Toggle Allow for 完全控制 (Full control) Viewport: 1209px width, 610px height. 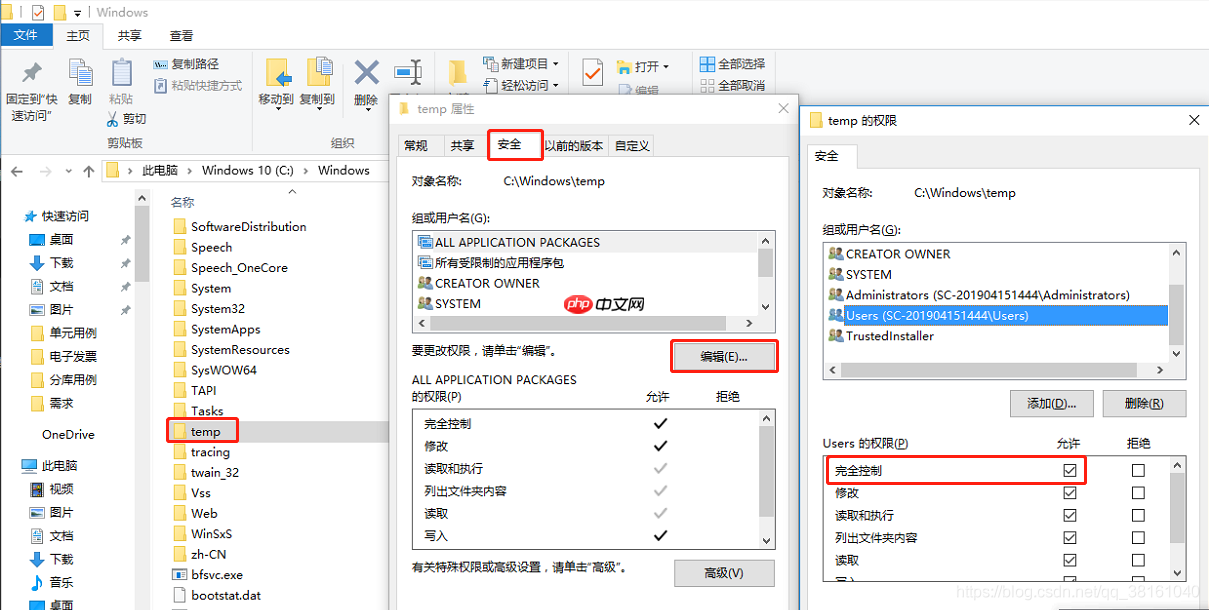point(1070,470)
